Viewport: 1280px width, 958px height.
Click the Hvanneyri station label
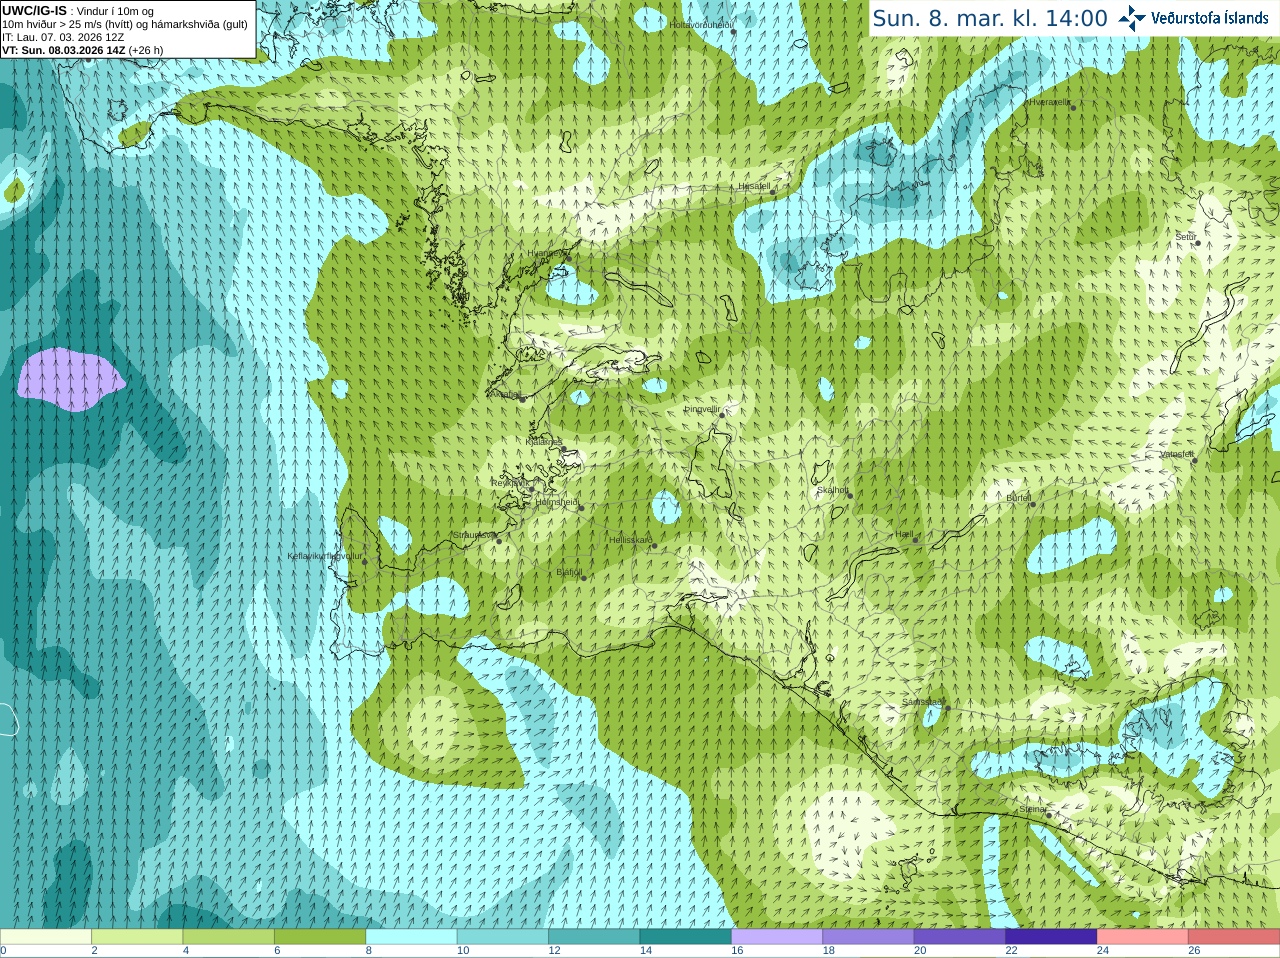click(x=546, y=253)
